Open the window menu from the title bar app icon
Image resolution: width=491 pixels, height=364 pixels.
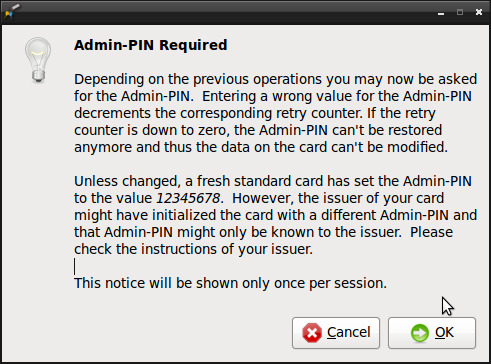[x=12, y=11]
